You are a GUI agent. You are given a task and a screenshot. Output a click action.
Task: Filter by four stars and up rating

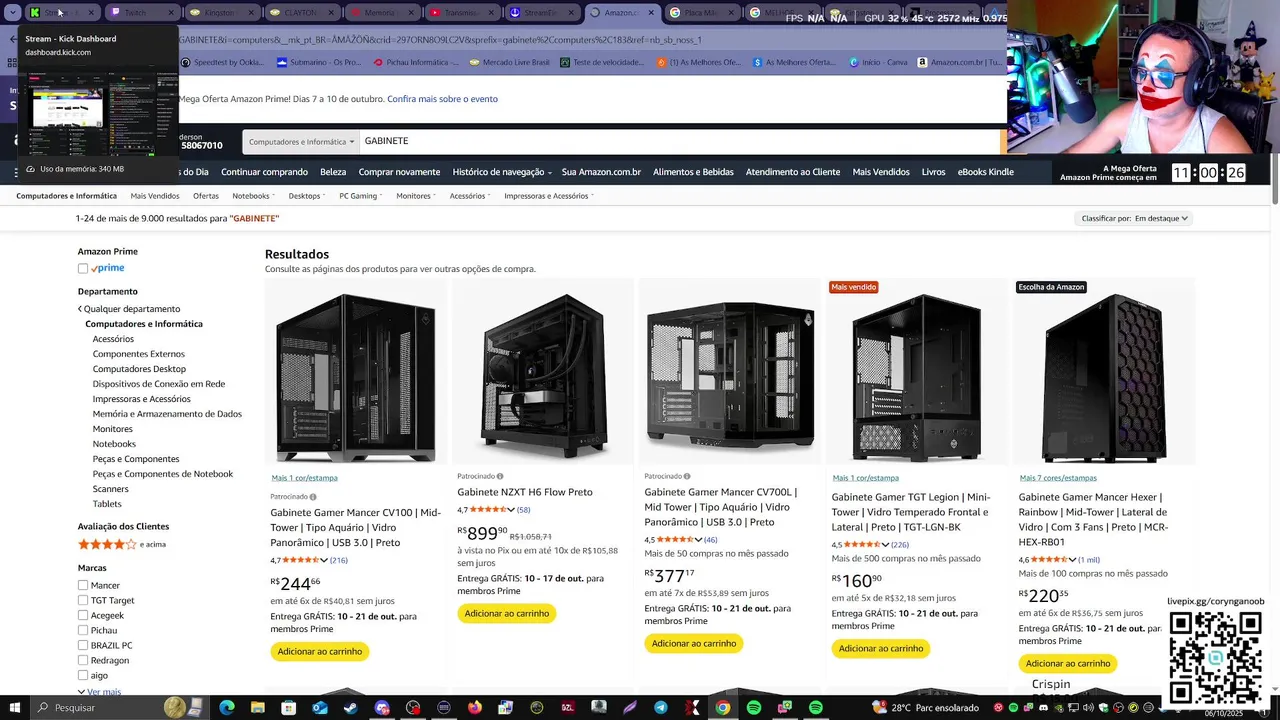tap(122, 544)
